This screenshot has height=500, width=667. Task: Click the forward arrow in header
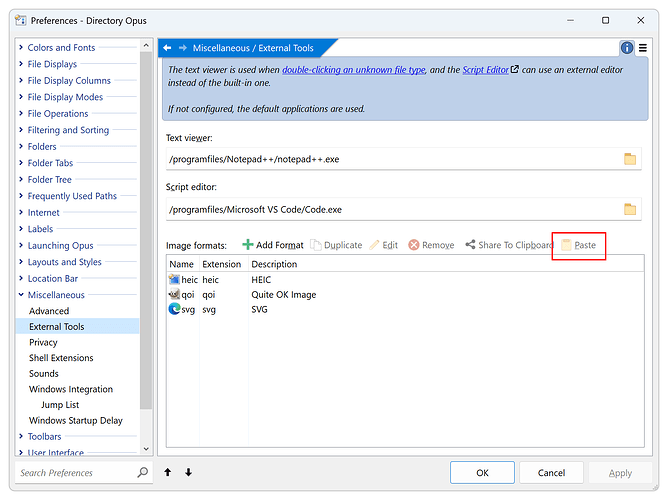tap(183, 47)
